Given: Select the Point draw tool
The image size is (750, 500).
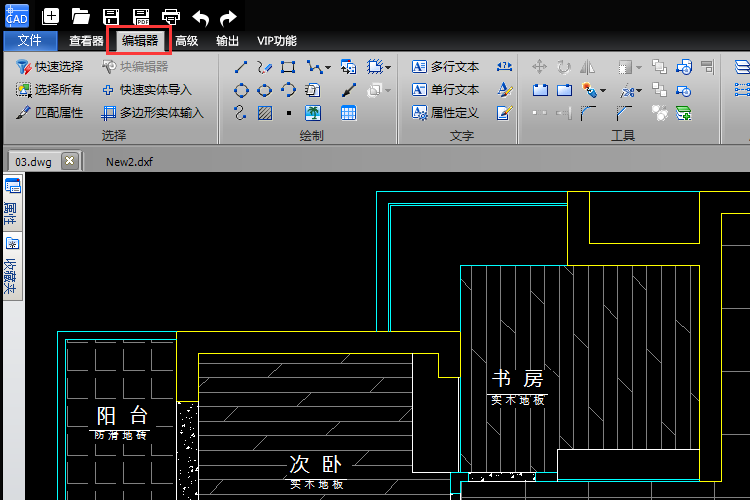Looking at the screenshot, I should (288, 113).
